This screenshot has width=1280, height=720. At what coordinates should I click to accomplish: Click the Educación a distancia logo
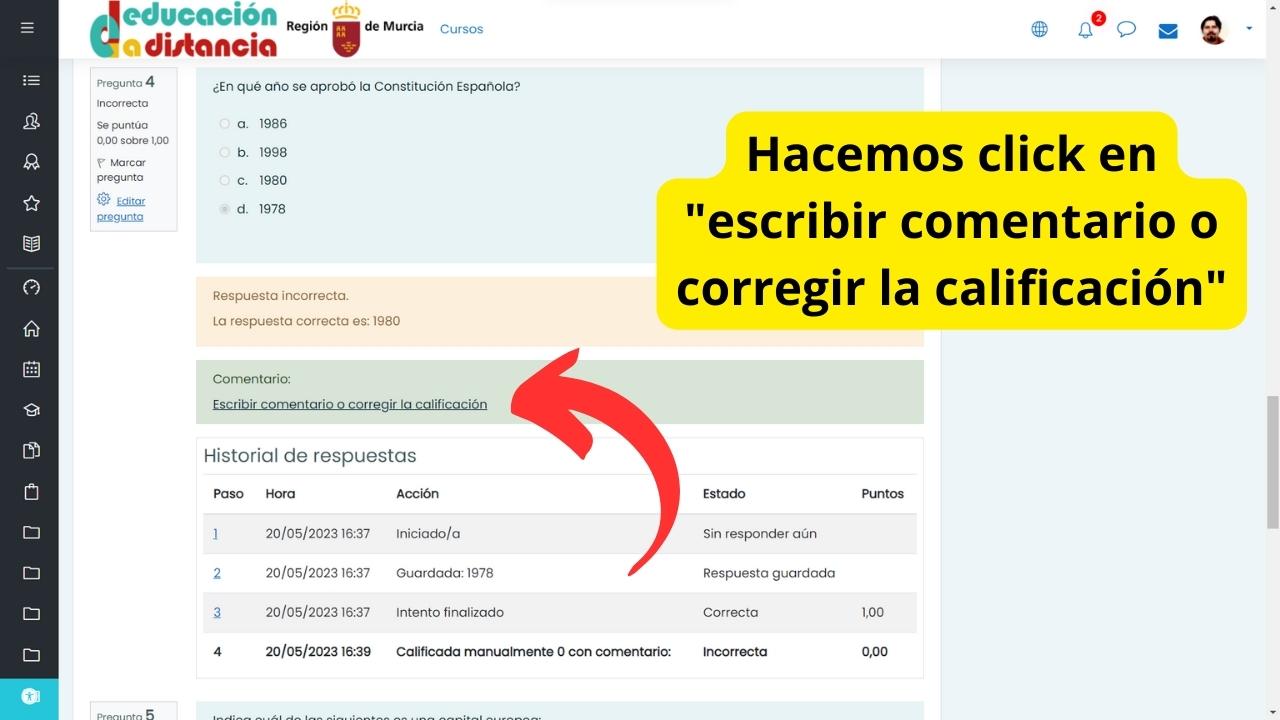183,29
